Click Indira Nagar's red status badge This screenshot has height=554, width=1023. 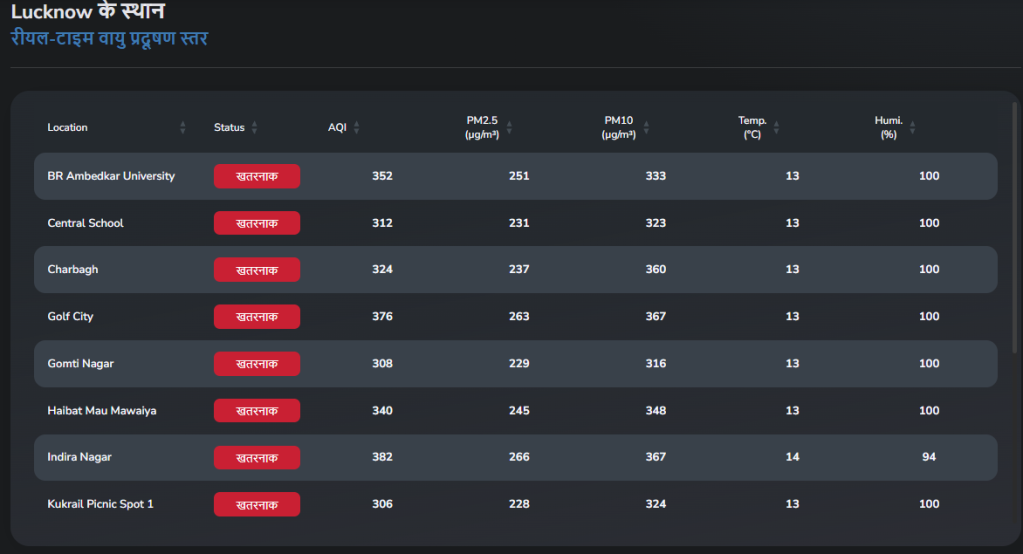tap(256, 457)
